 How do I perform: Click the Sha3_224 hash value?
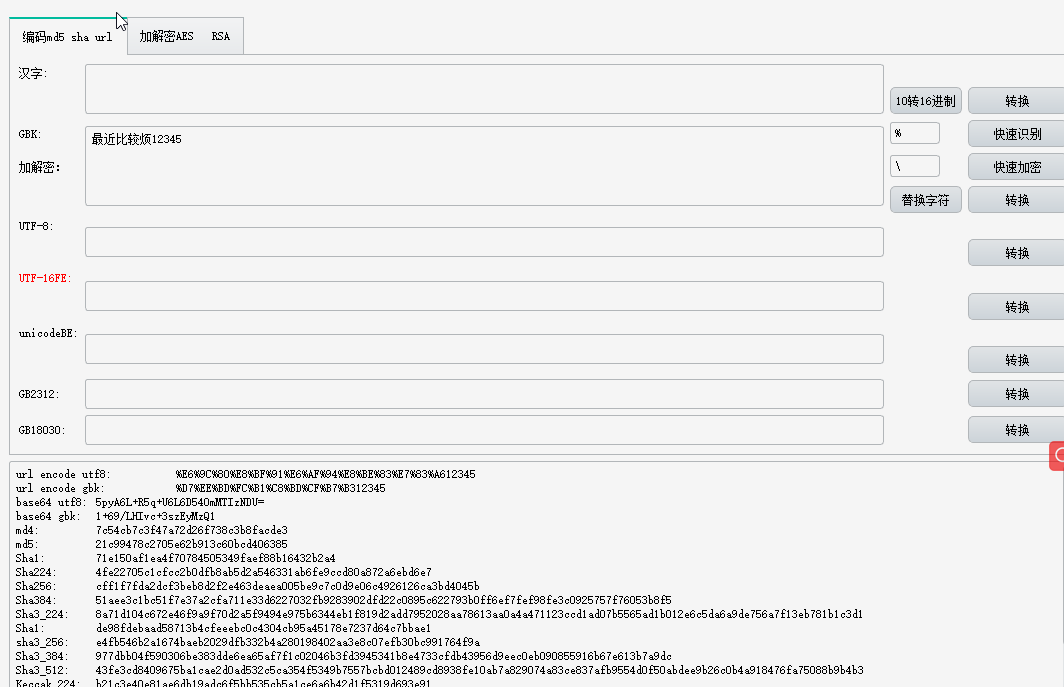point(479,614)
